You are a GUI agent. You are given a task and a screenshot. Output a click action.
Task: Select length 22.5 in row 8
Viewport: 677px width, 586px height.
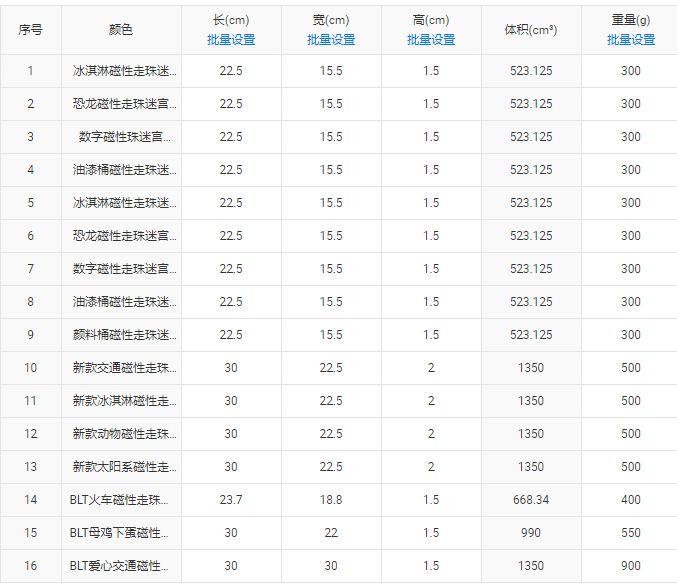(x=231, y=302)
